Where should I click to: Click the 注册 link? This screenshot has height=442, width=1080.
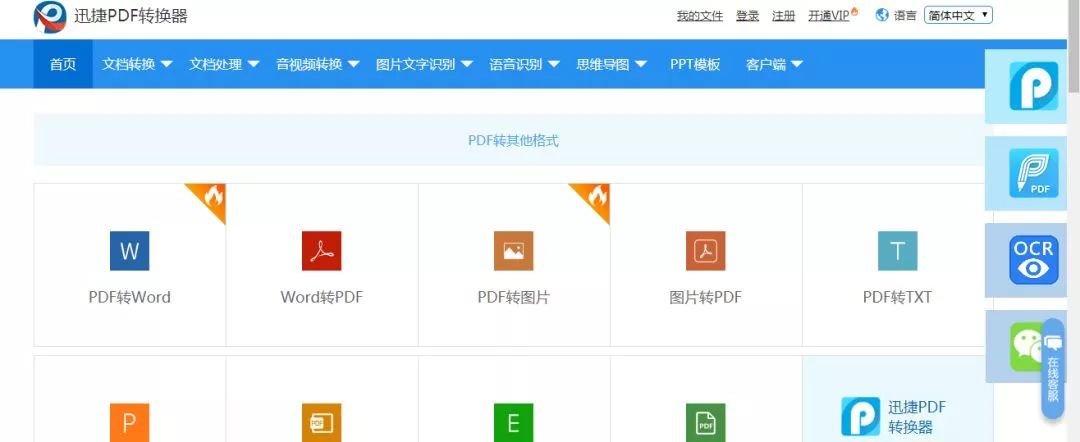pyautogui.click(x=783, y=16)
